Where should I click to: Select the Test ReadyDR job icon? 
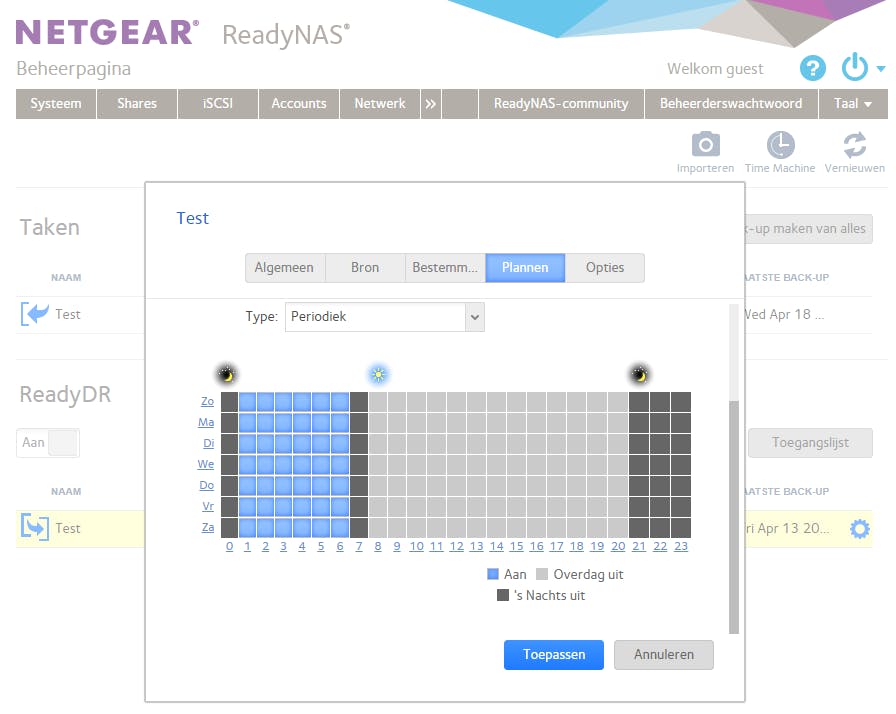[35, 527]
